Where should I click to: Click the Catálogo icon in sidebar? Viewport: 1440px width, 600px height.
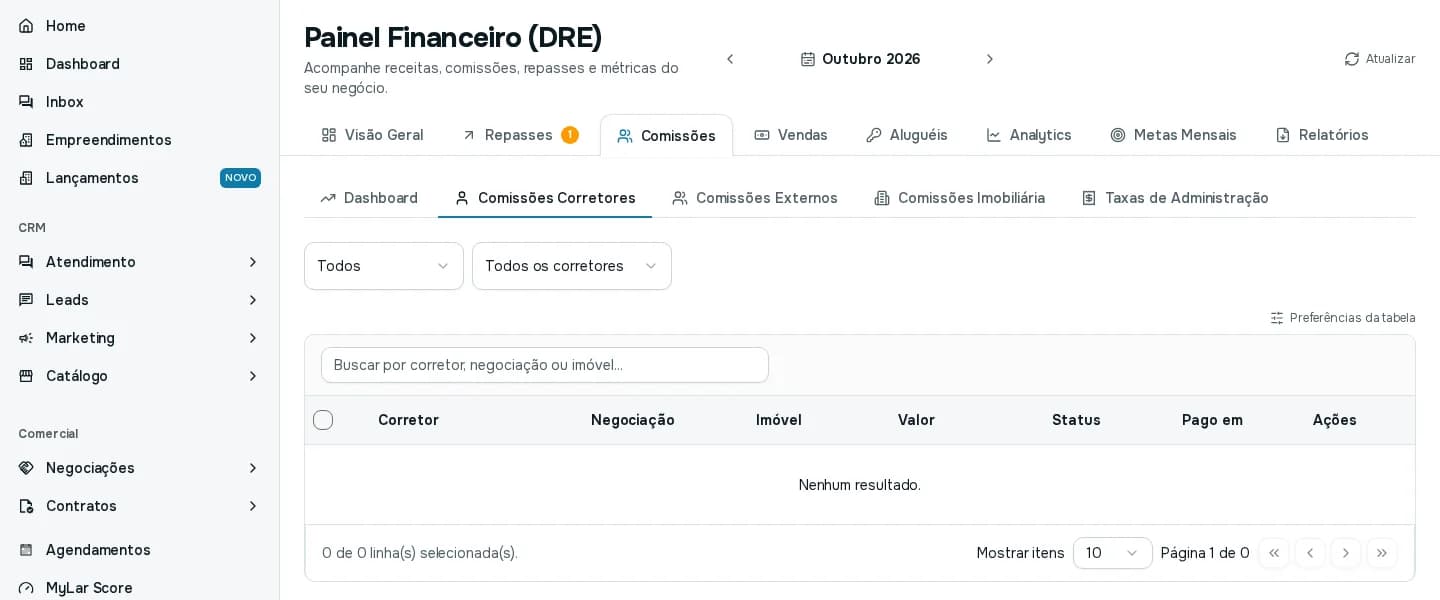coord(26,376)
